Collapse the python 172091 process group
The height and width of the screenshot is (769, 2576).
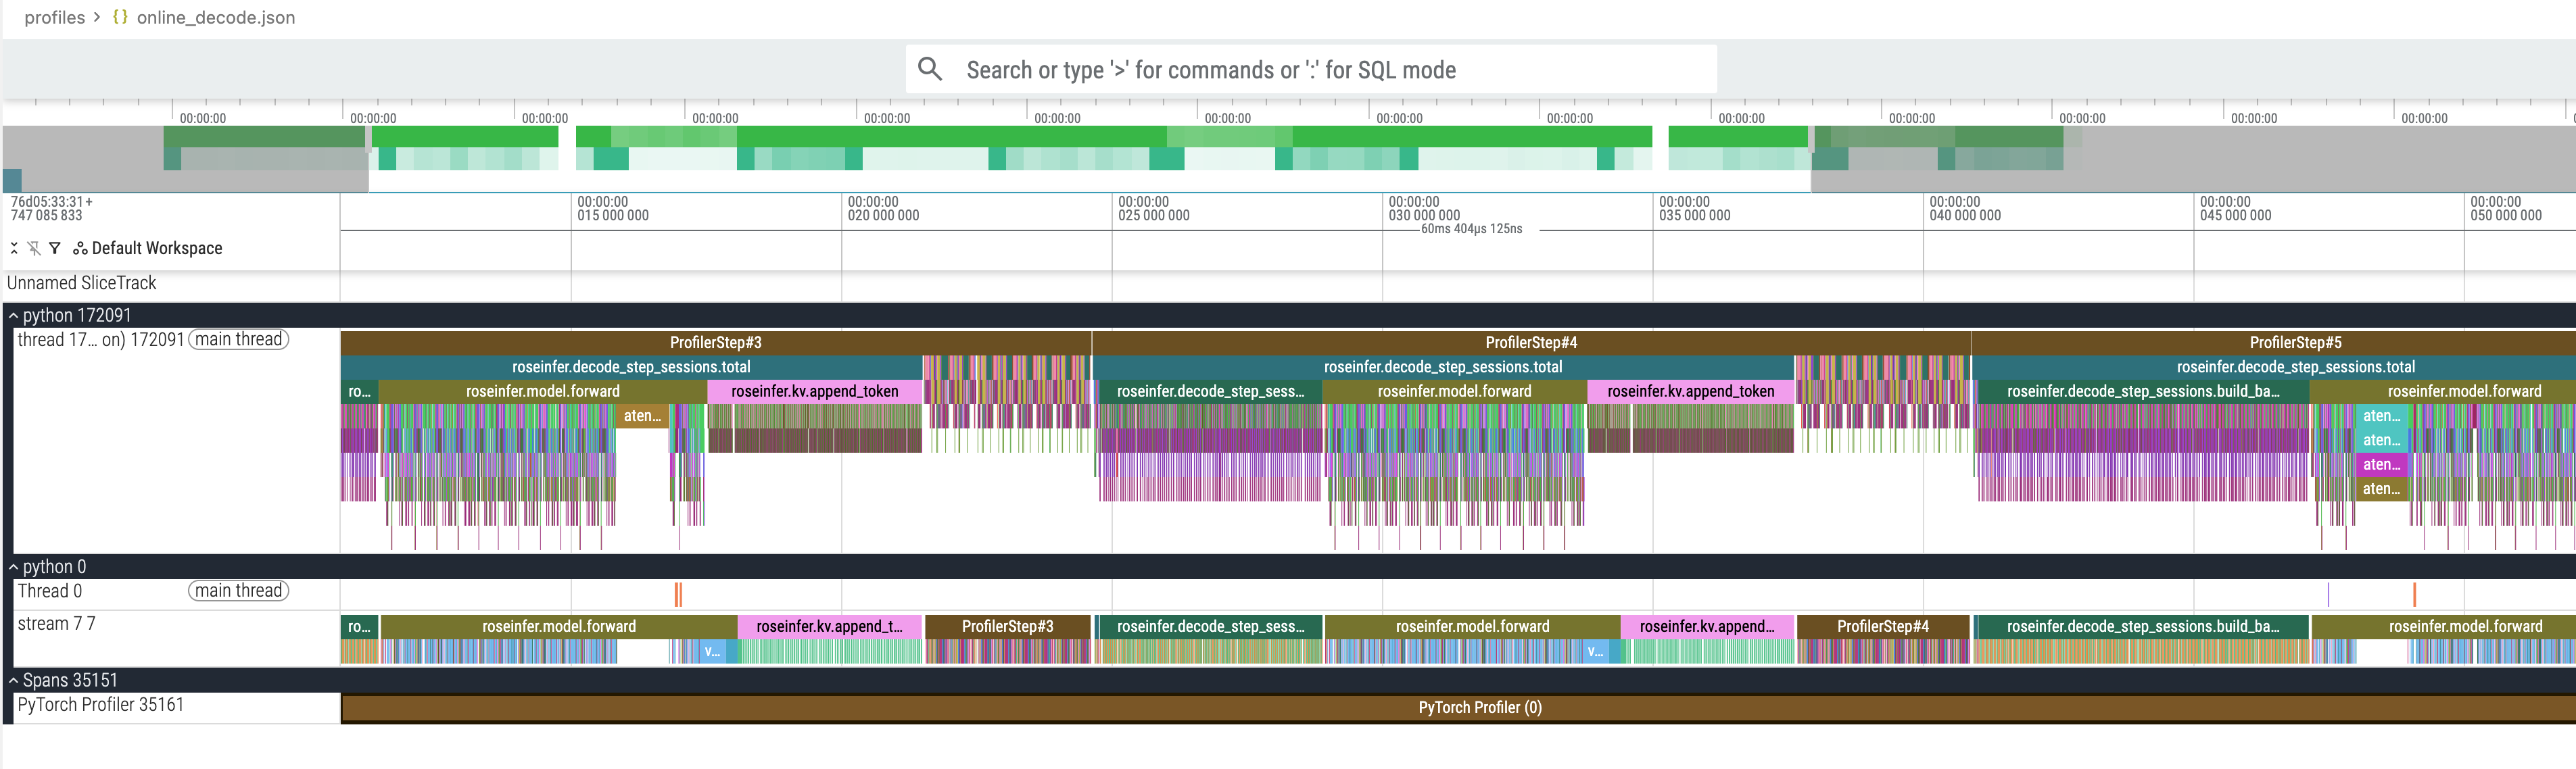14,316
